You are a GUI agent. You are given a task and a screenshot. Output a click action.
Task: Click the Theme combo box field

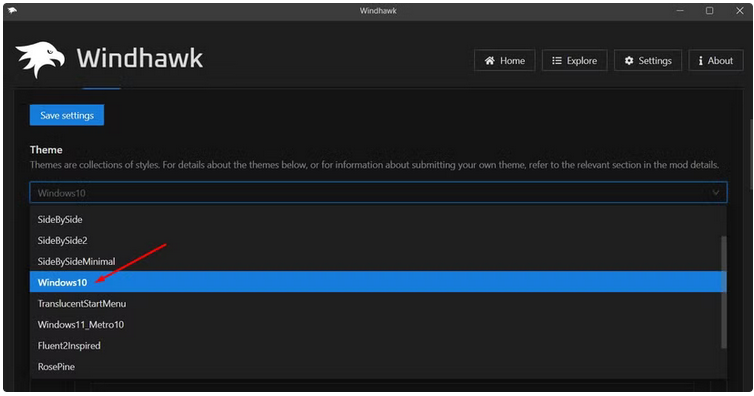point(378,193)
